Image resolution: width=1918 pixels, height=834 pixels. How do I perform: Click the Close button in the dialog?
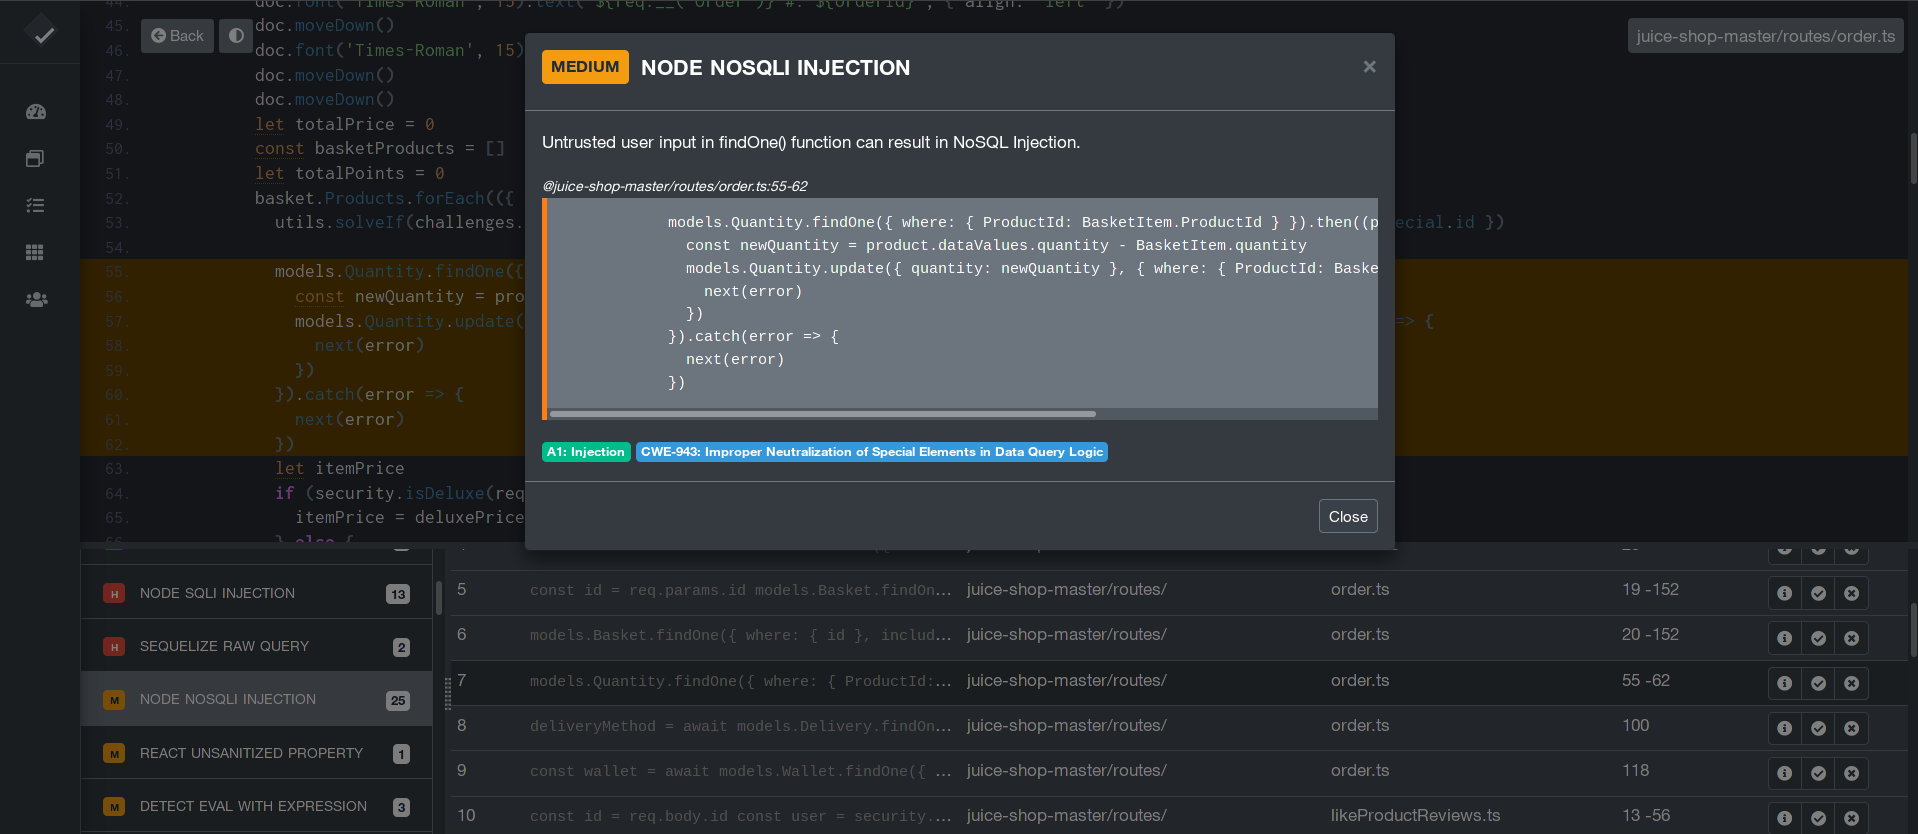[x=1348, y=516]
